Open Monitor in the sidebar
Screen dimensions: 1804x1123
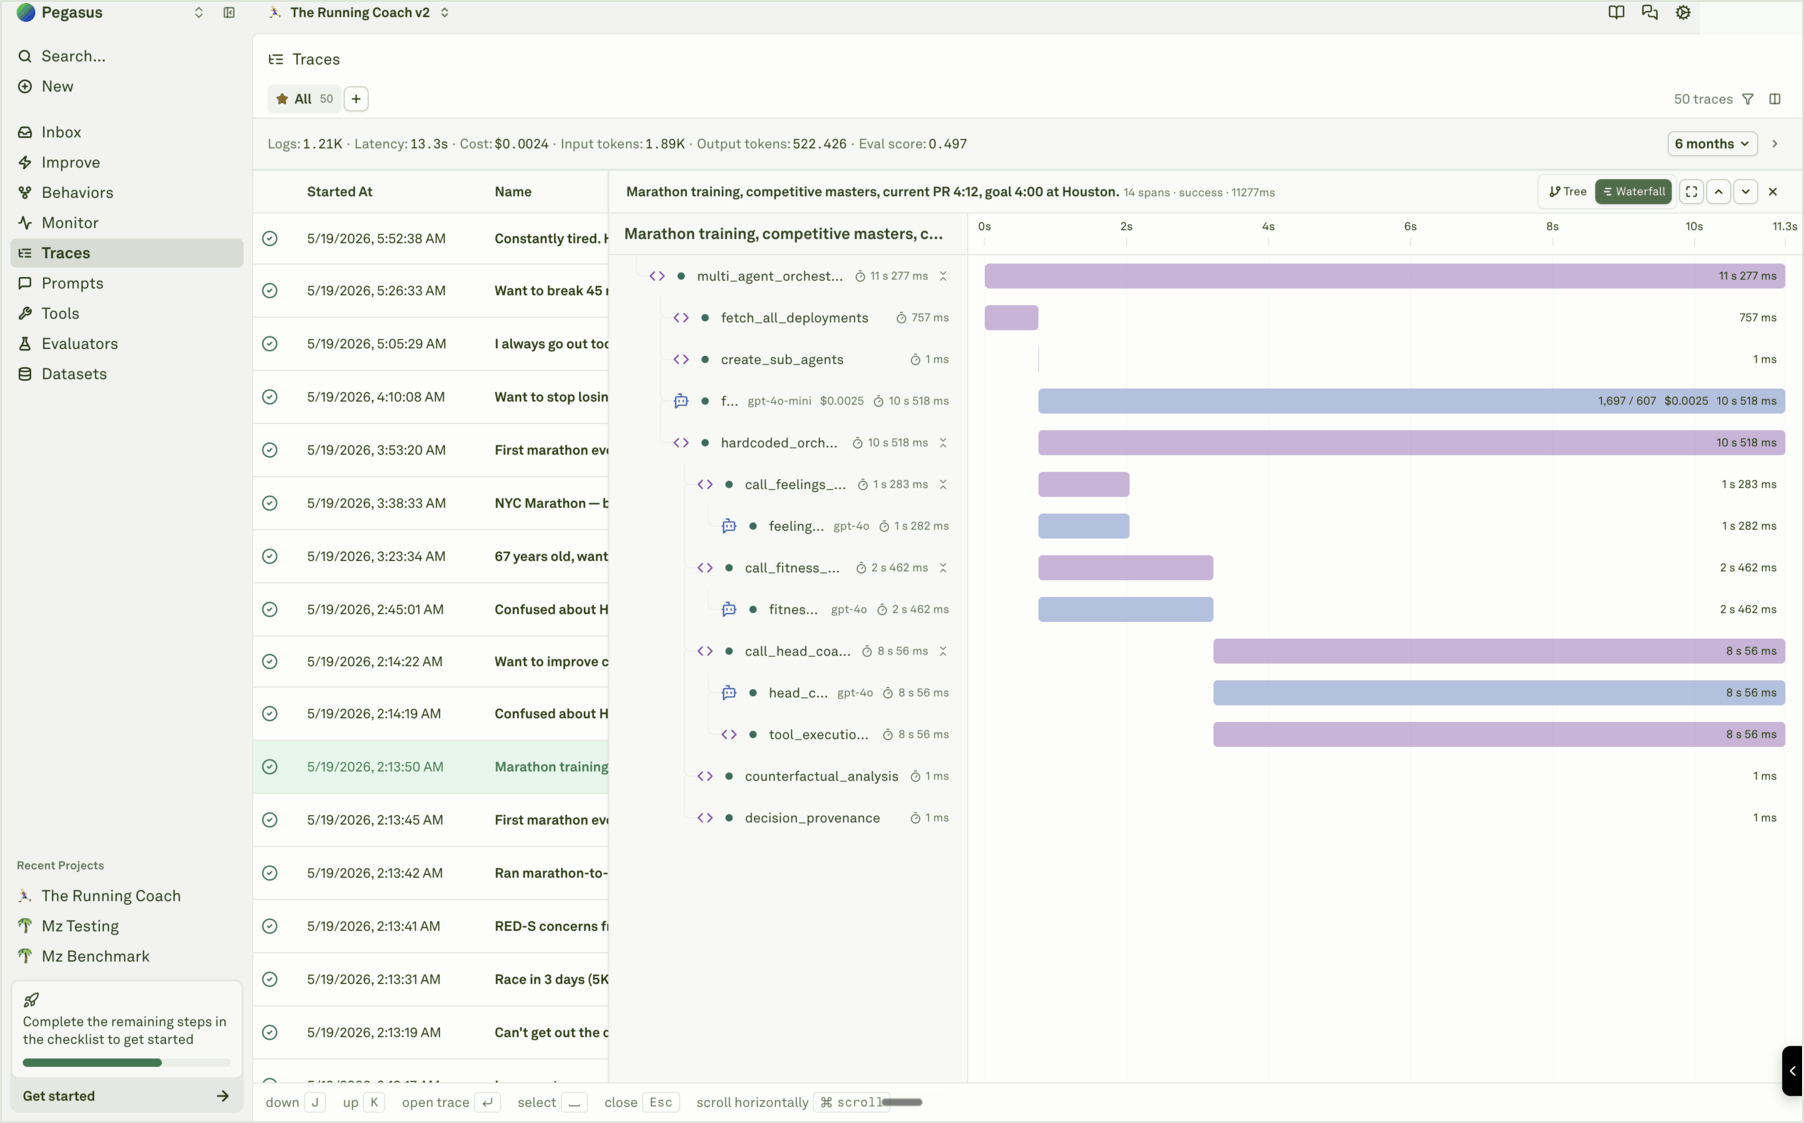[127, 223]
